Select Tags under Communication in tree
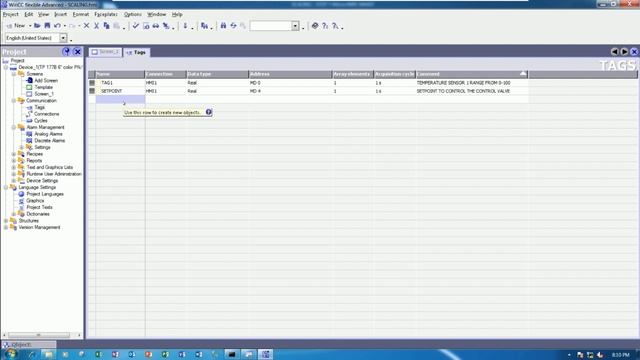The height and width of the screenshot is (360, 640). (x=40, y=107)
